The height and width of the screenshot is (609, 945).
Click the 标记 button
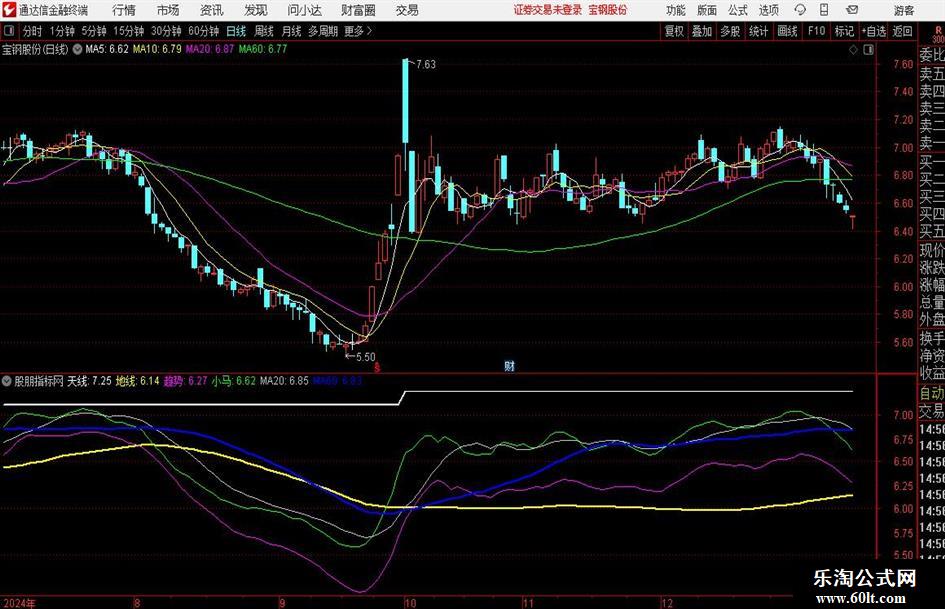844,31
